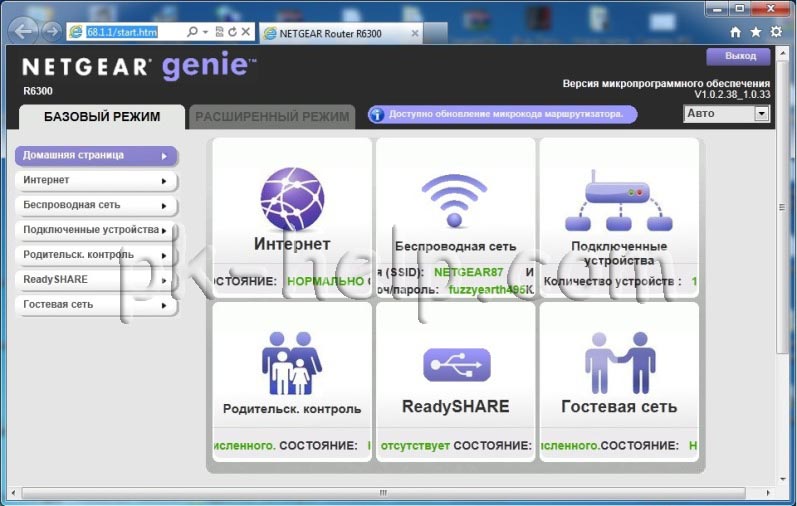Click the firmware version V1.0.2.38_1.0.33 text
Viewport: 797px width, 506px height.
[732, 95]
